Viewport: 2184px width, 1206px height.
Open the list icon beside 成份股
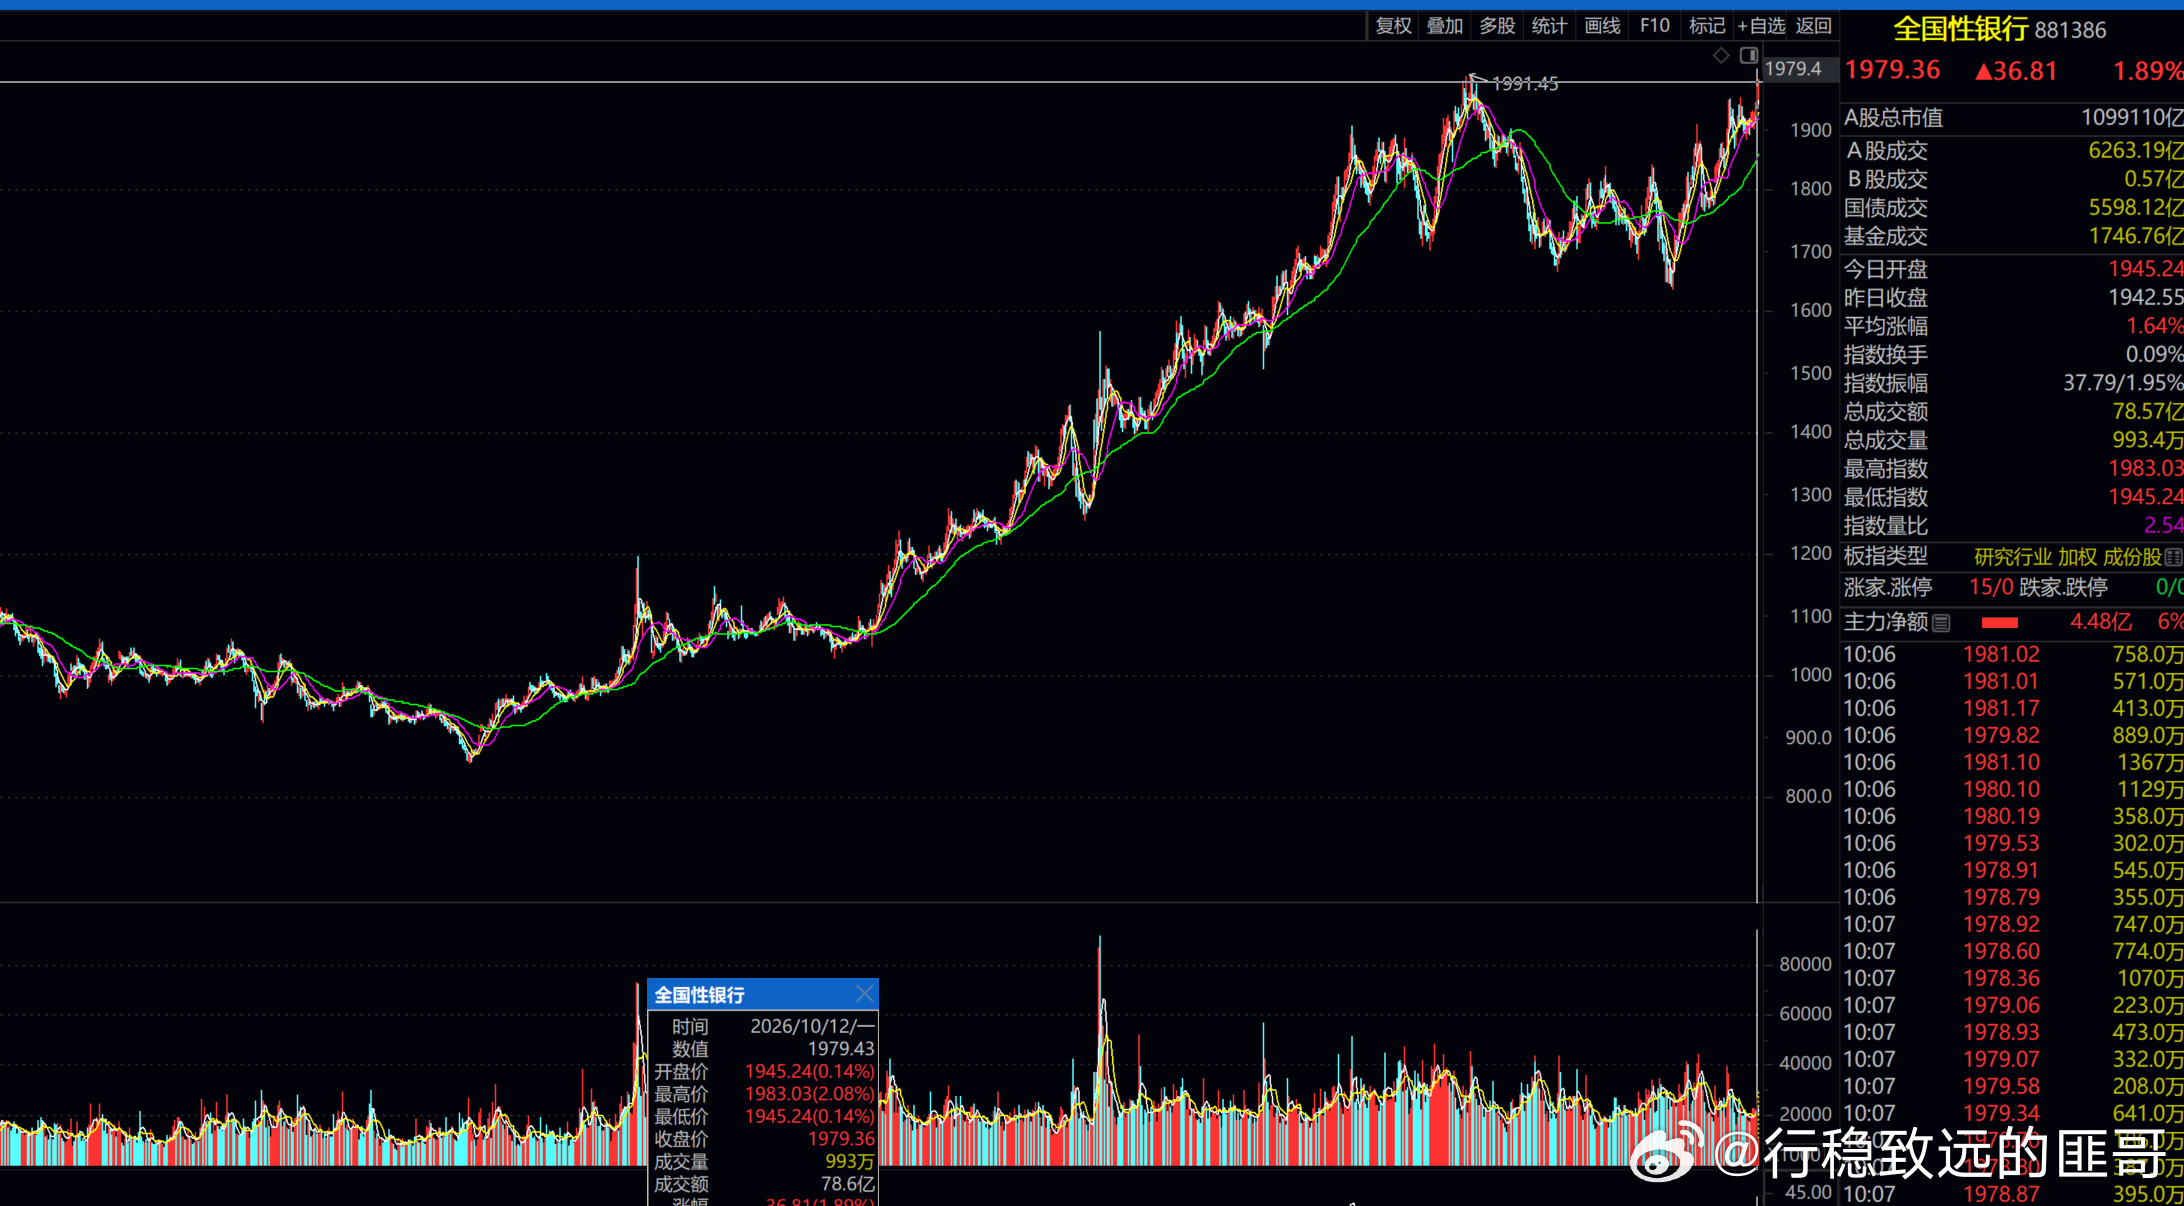point(2173,557)
